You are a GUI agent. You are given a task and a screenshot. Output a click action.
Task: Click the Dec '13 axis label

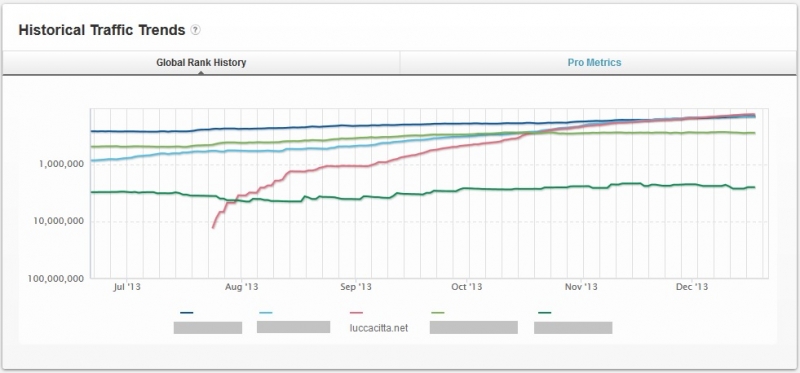click(691, 287)
